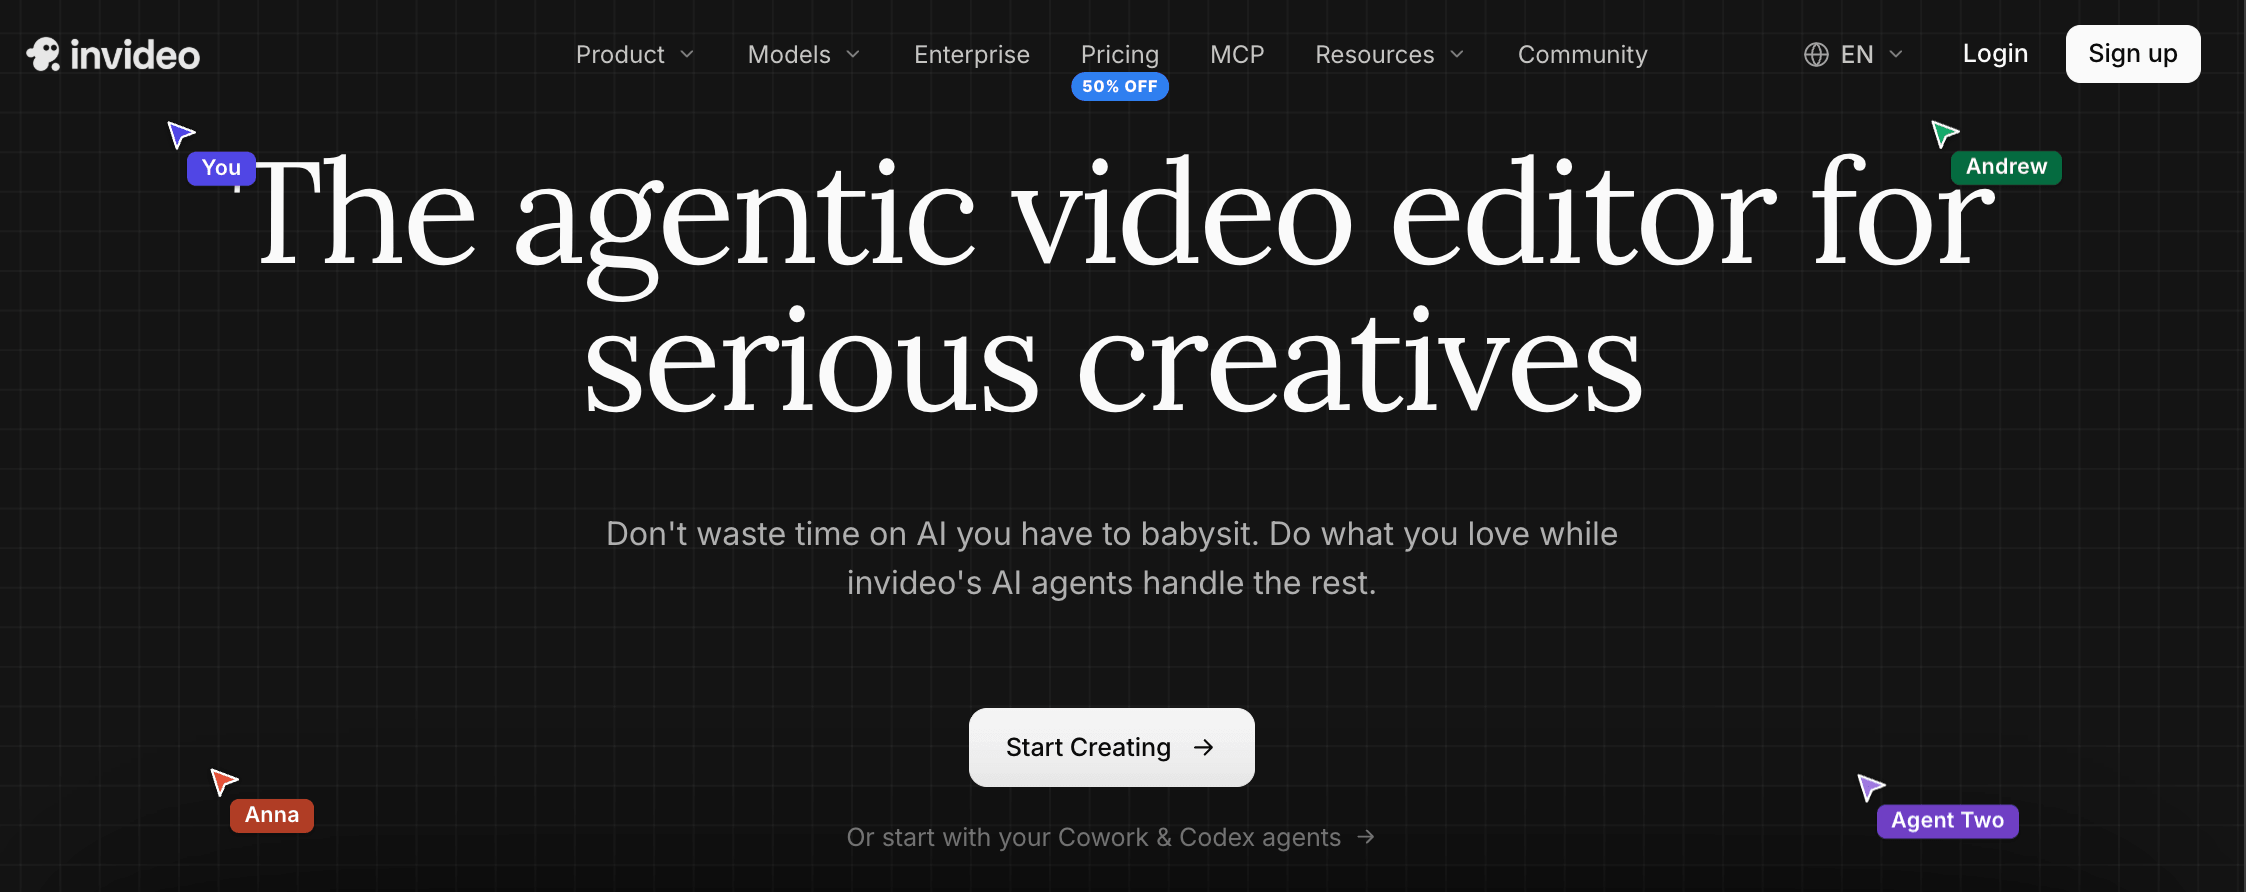Image resolution: width=2246 pixels, height=892 pixels.
Task: Click the You name tag
Action: click(221, 168)
